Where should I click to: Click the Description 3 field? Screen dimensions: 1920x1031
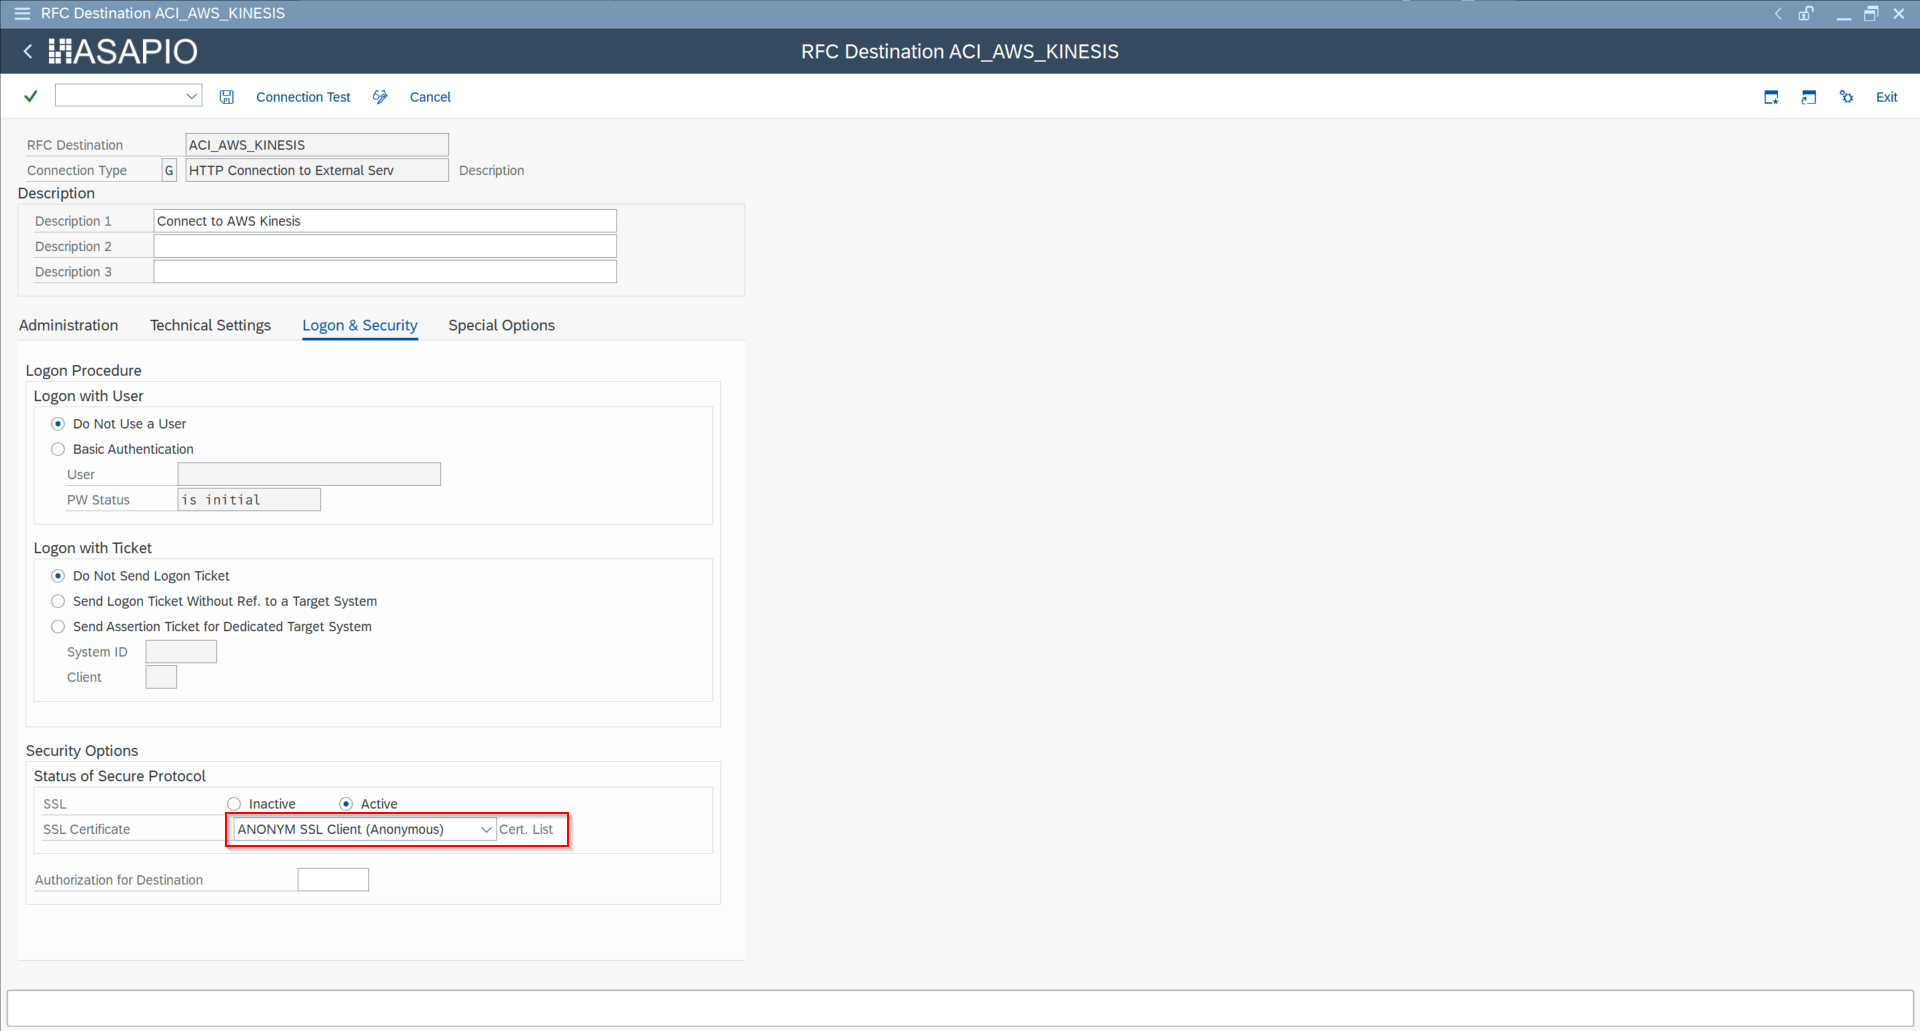click(x=385, y=272)
